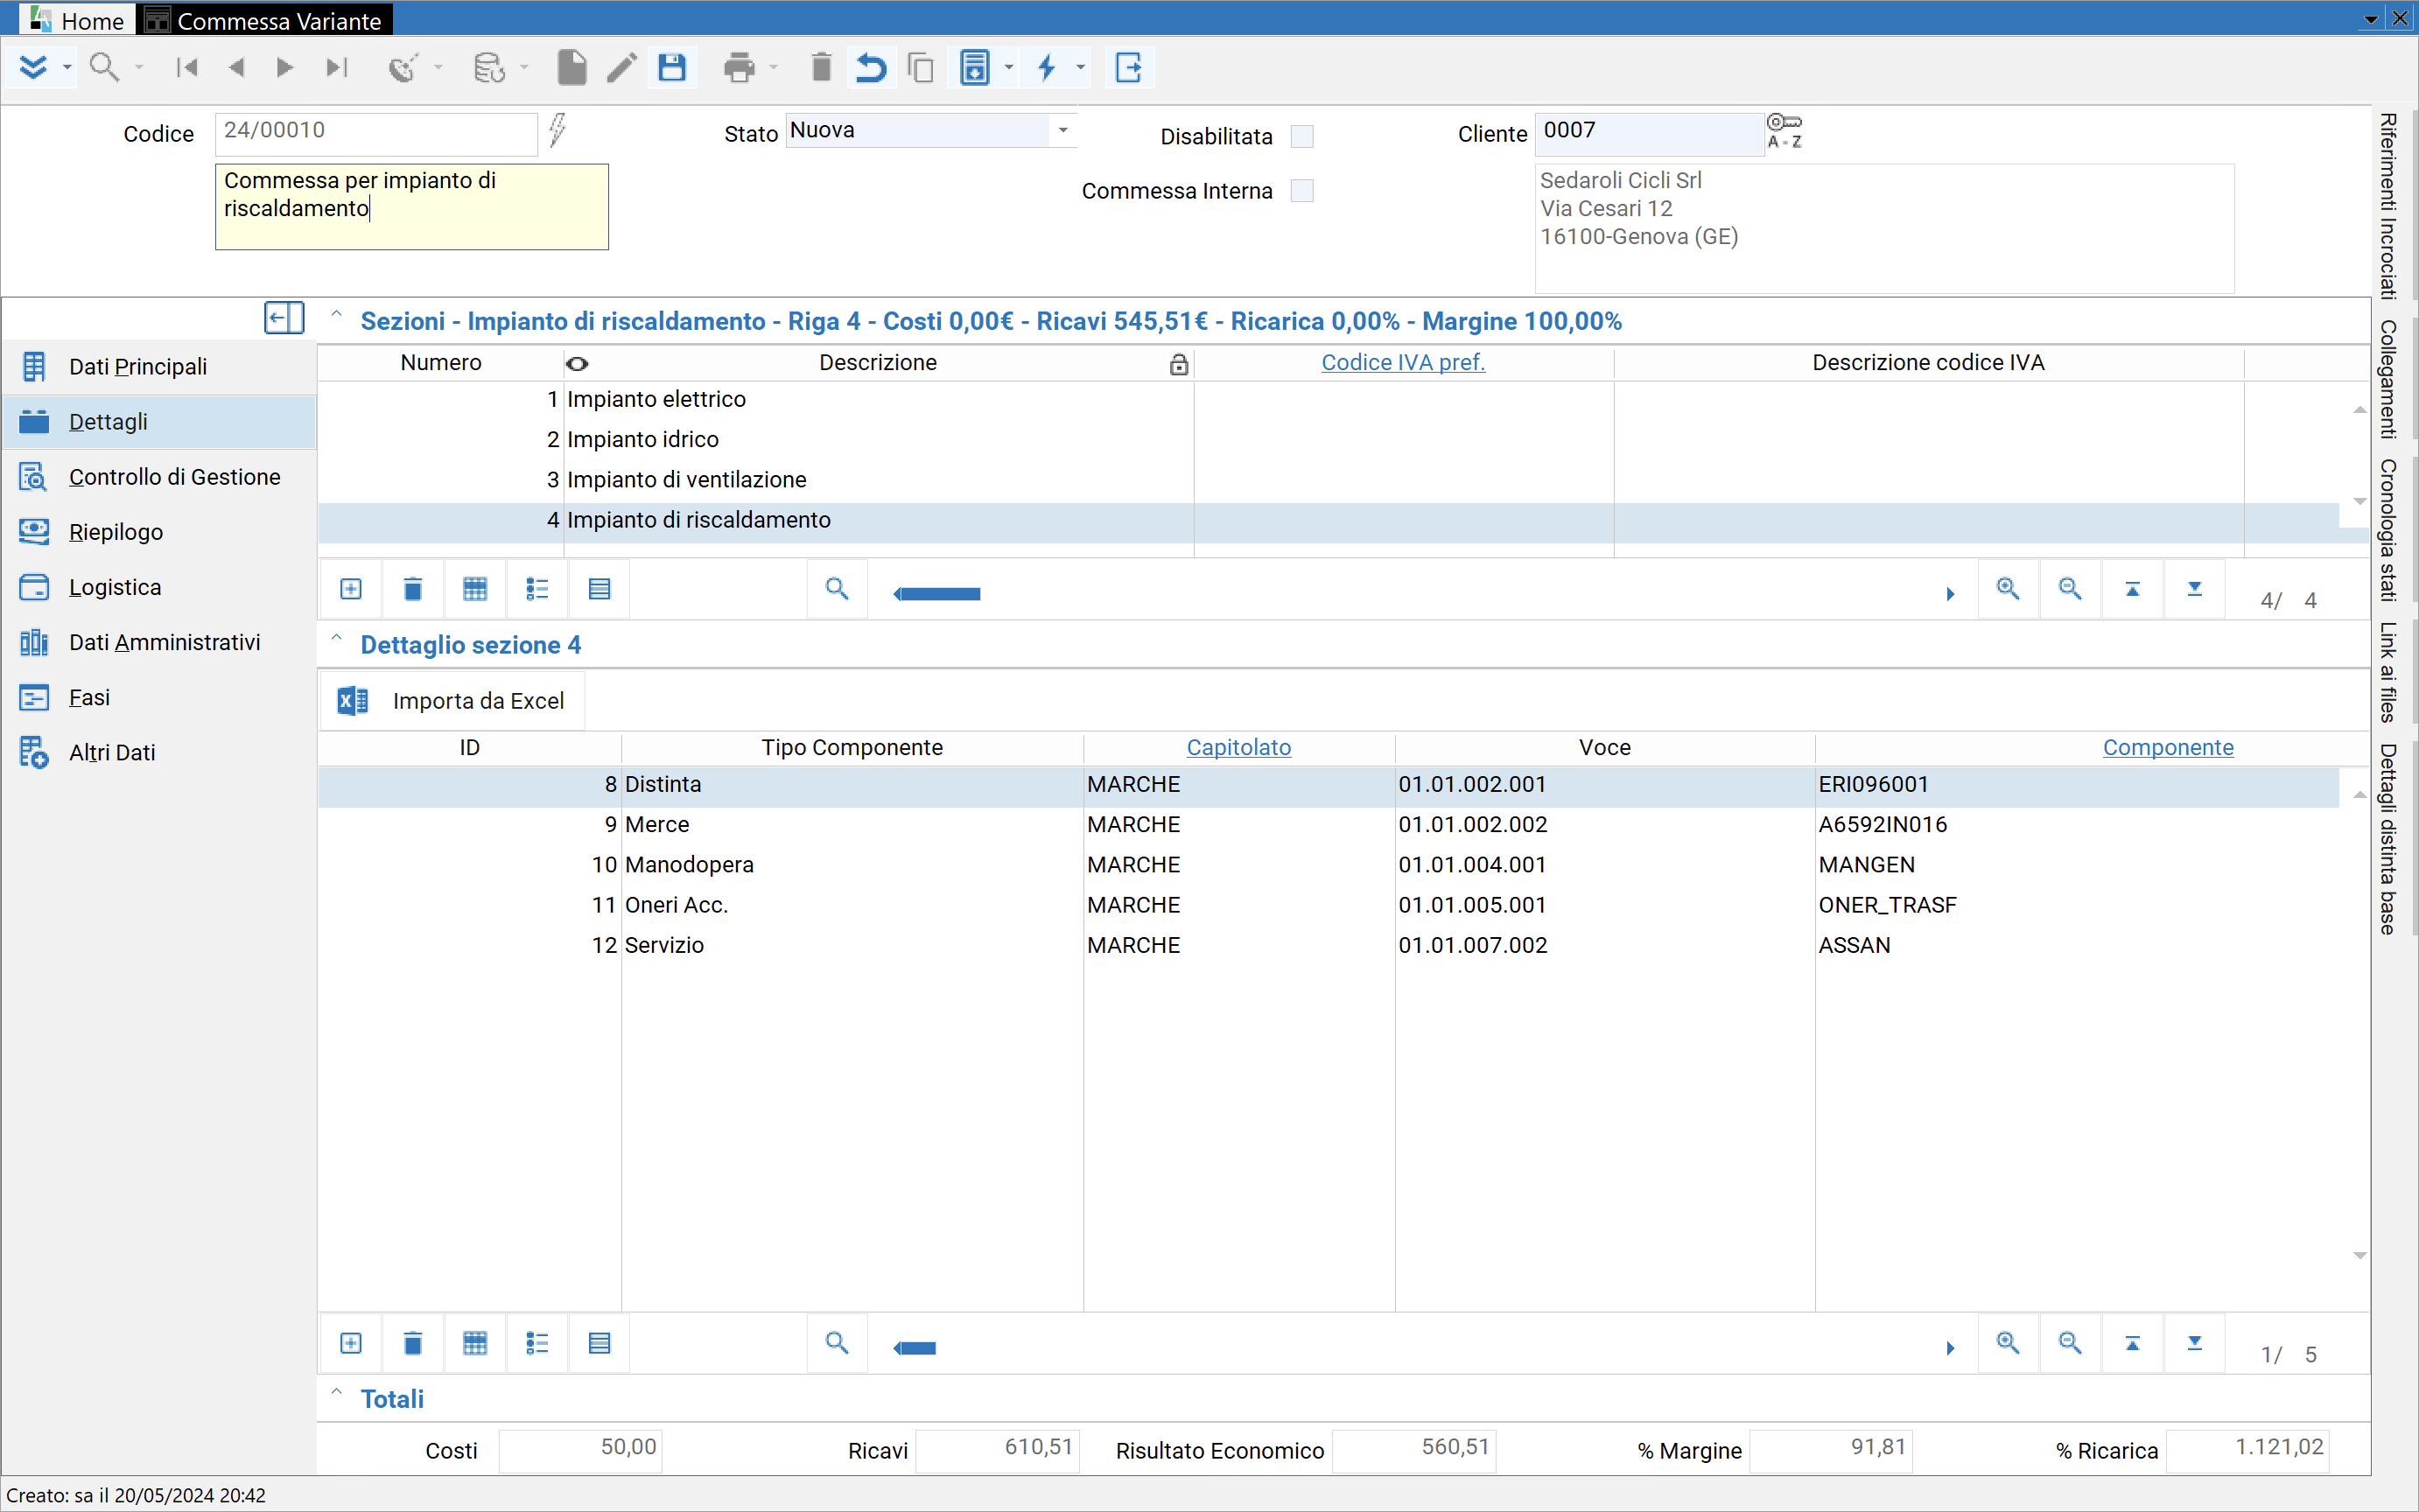
Task: Open the tab list dropdown in title bar
Action: (x=2370, y=19)
